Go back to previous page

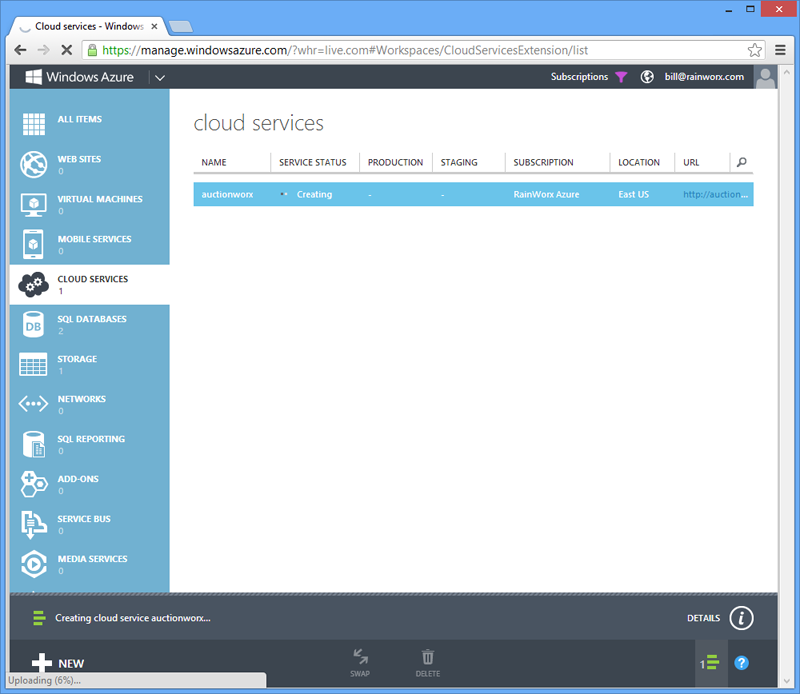tap(20, 50)
